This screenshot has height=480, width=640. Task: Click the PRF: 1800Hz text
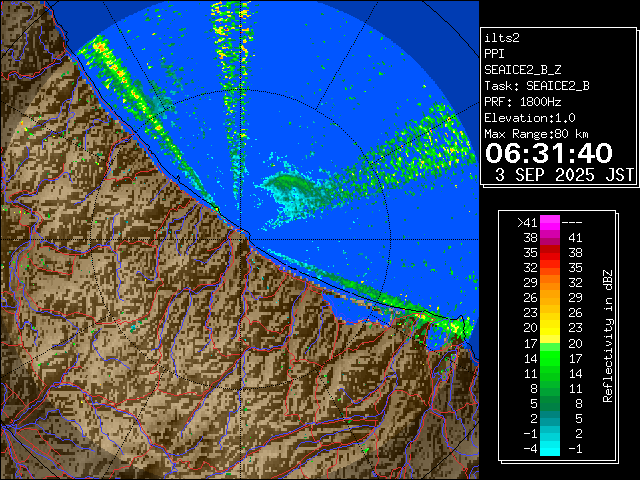pos(522,102)
